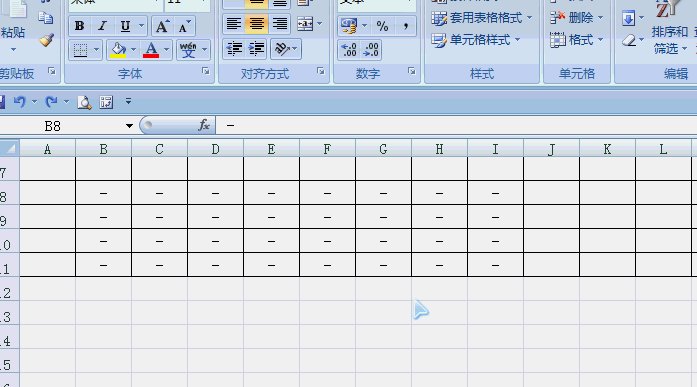Screen dimensions: 697x387
Task: Toggle center horizontal alignment
Action: (256, 24)
